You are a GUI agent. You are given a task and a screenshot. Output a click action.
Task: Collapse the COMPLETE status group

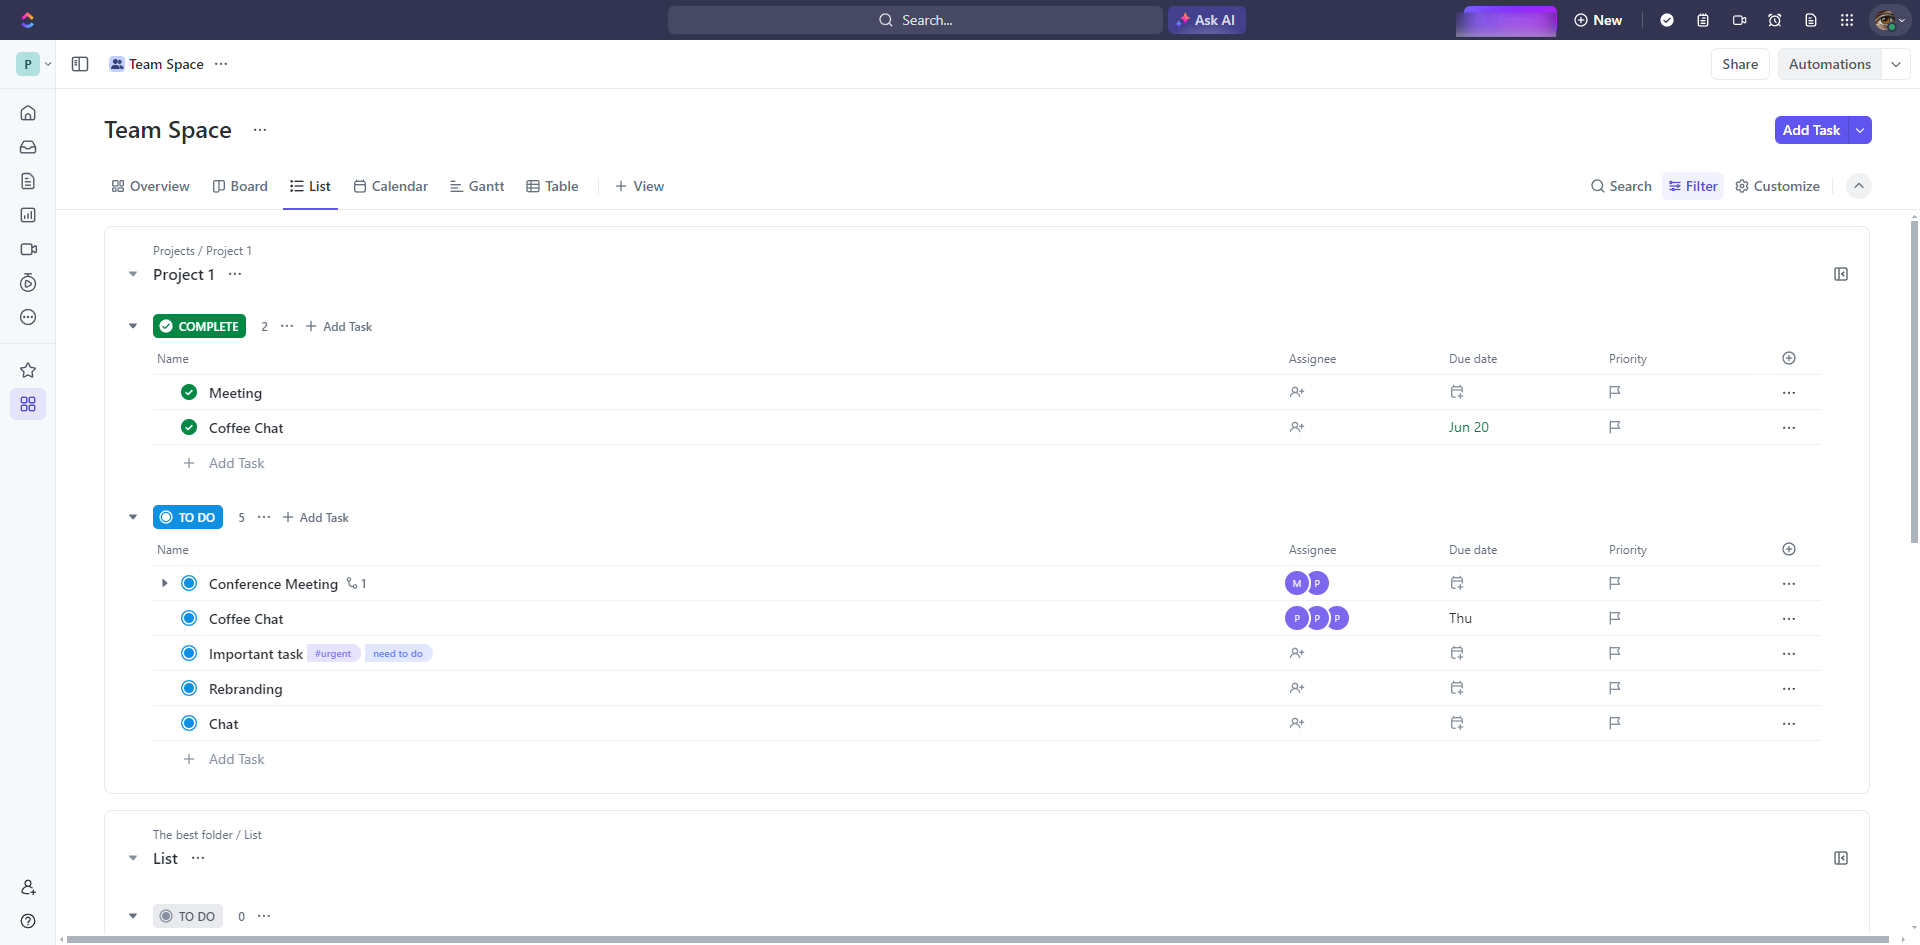point(133,326)
